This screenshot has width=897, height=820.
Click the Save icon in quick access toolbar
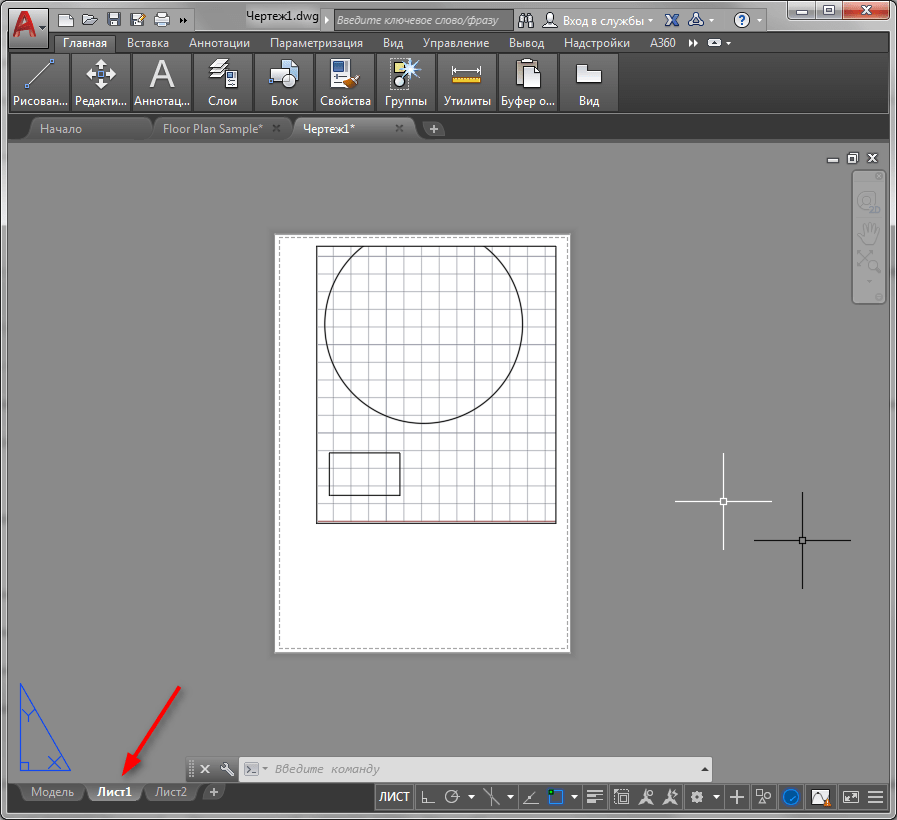(x=113, y=19)
